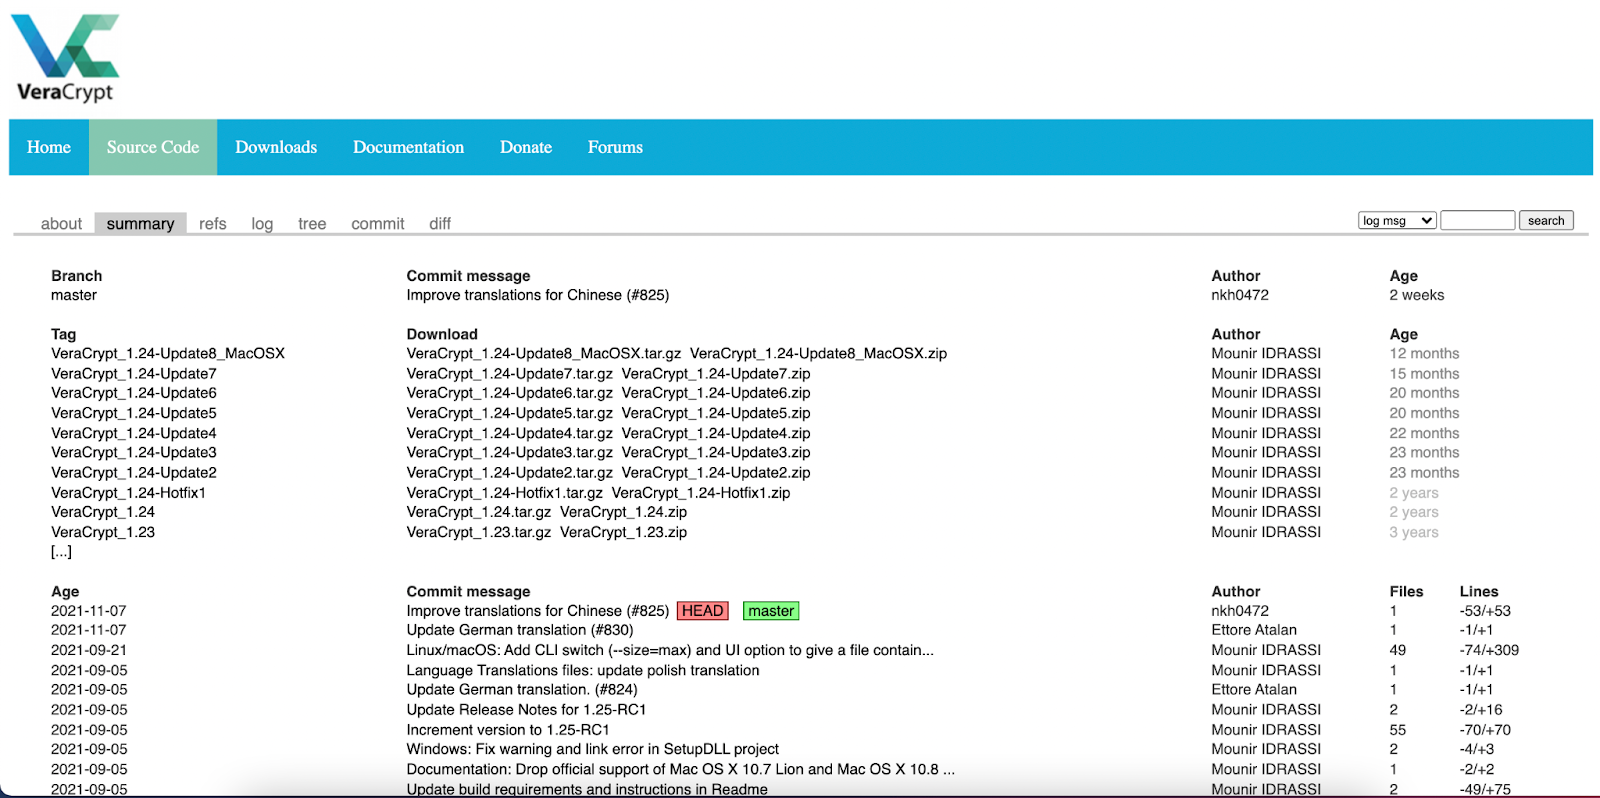Screen dimensions: 1600x798
Task: Open tag VeraCrypt_1.24-Update8_MacOSX
Action: pyautogui.click(x=168, y=353)
